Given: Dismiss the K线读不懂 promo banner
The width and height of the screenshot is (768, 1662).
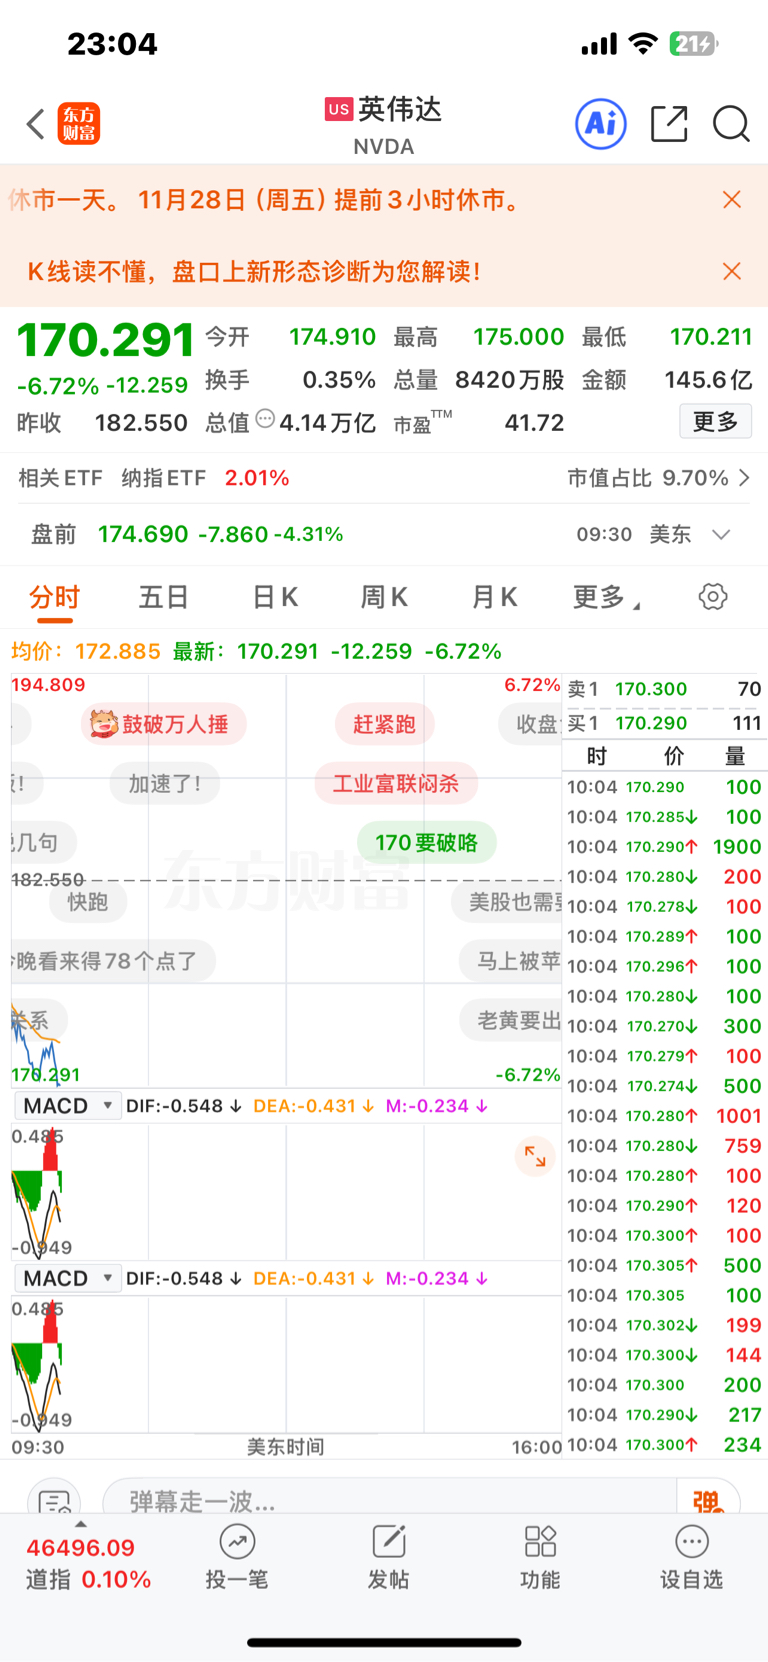Looking at the screenshot, I should [x=732, y=271].
